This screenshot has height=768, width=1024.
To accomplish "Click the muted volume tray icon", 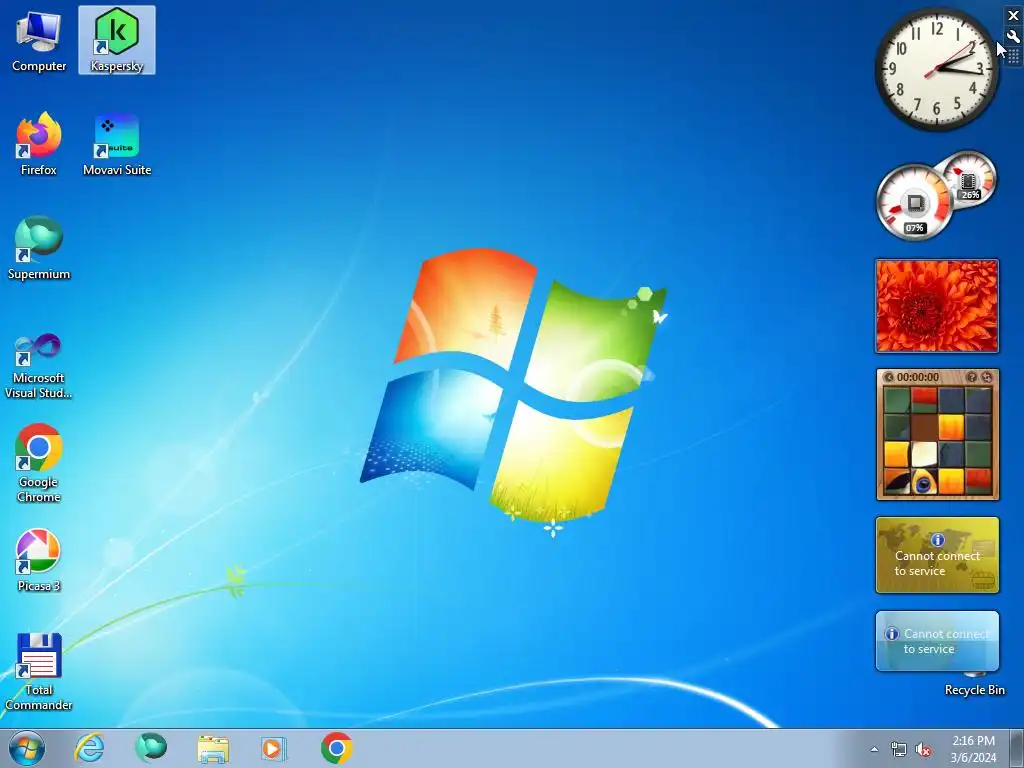I will (x=923, y=749).
